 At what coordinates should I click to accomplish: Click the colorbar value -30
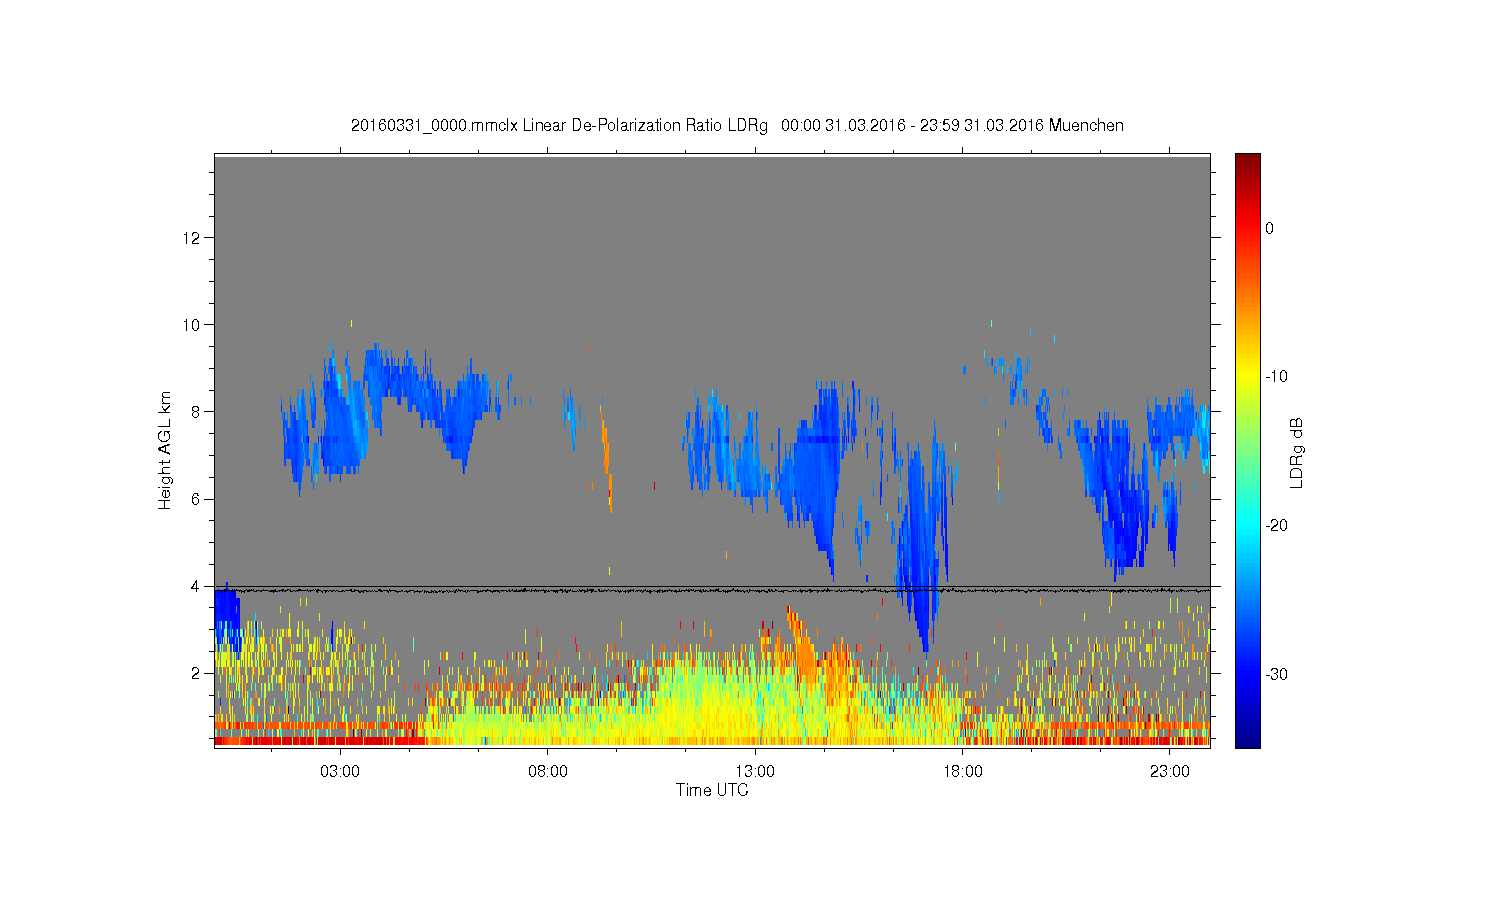pos(1276,675)
